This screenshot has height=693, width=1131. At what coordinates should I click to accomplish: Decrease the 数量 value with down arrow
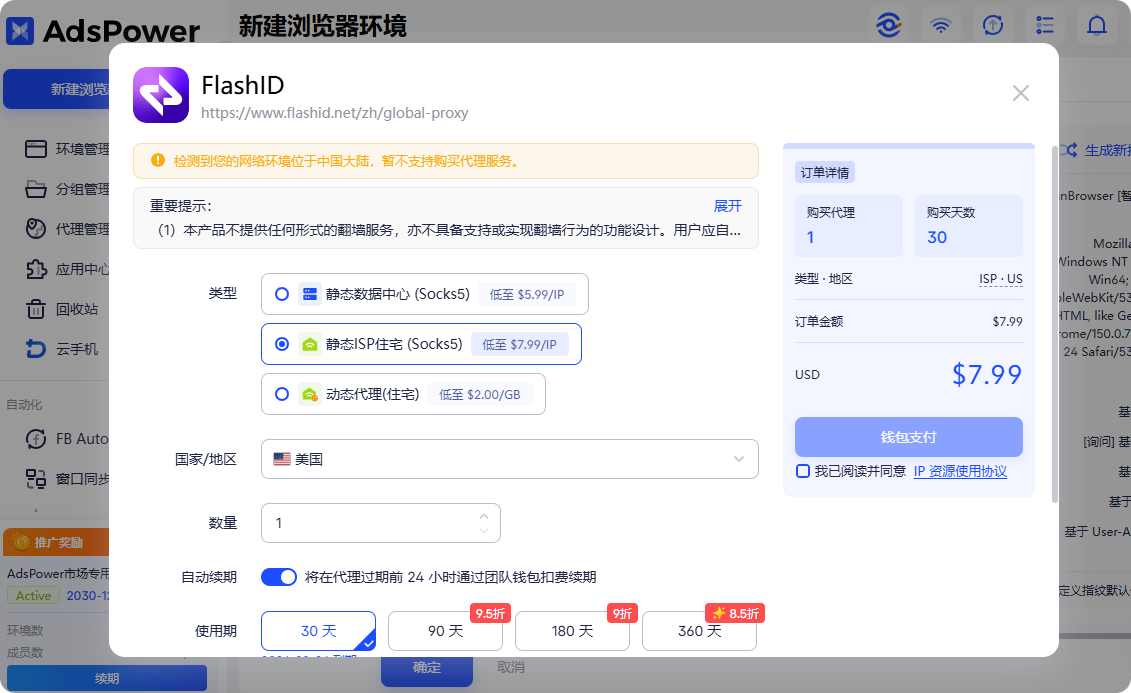[x=484, y=531]
